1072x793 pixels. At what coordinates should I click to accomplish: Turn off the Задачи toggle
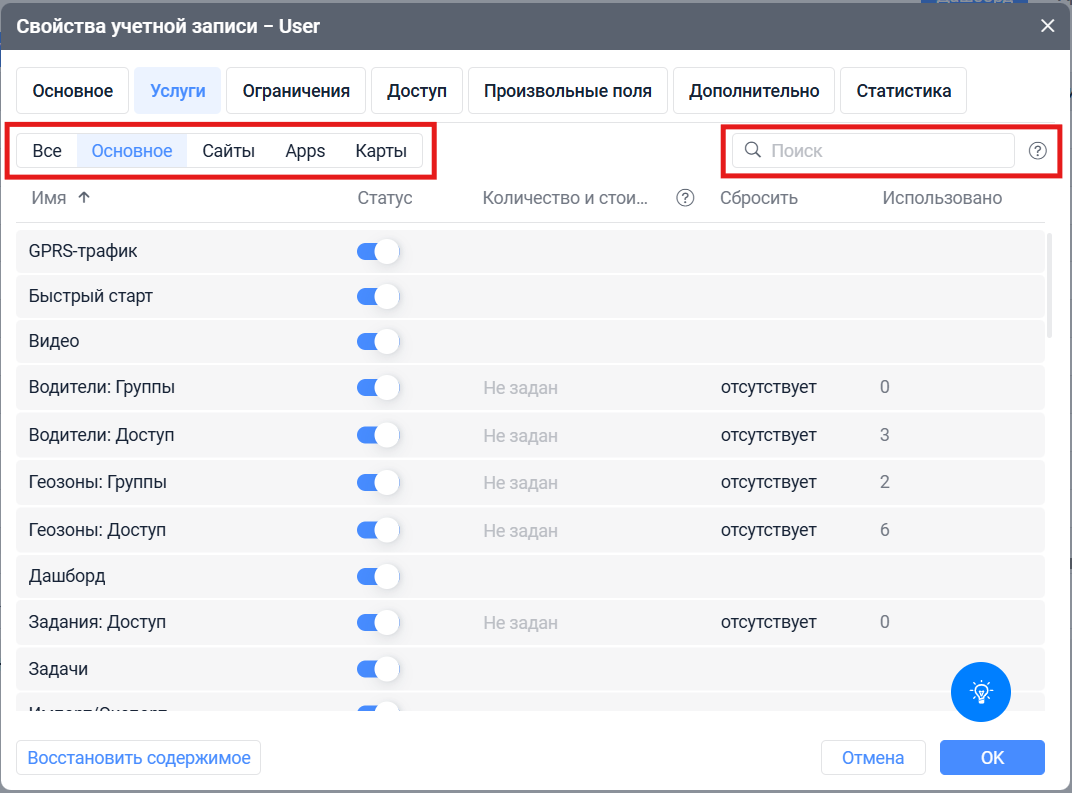click(378, 668)
